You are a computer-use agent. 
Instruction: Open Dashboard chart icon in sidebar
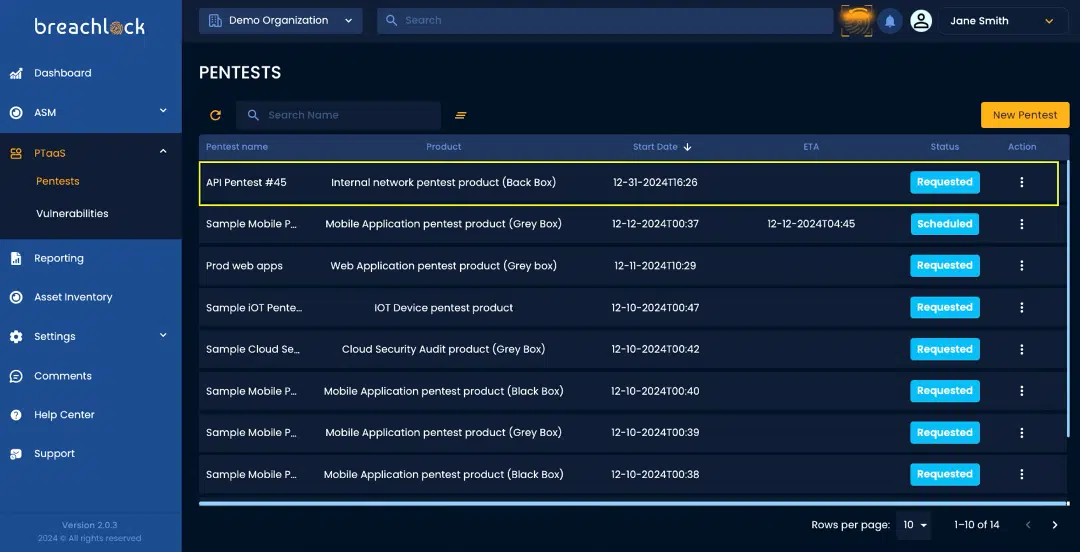coord(16,74)
